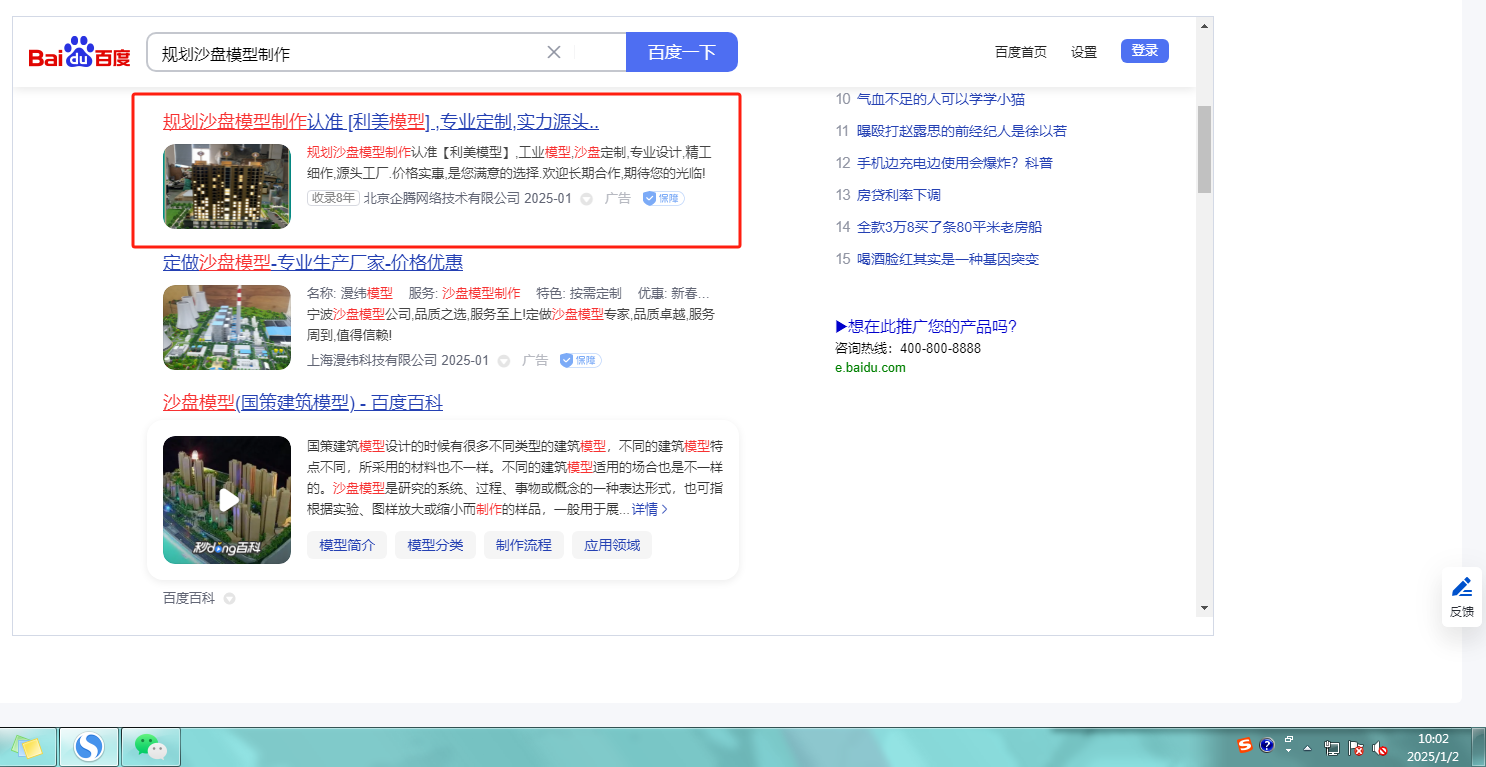This screenshot has width=1486, height=767.
Task: Expand dropdown next to 上海漫纬科技有限公司
Action: [504, 360]
